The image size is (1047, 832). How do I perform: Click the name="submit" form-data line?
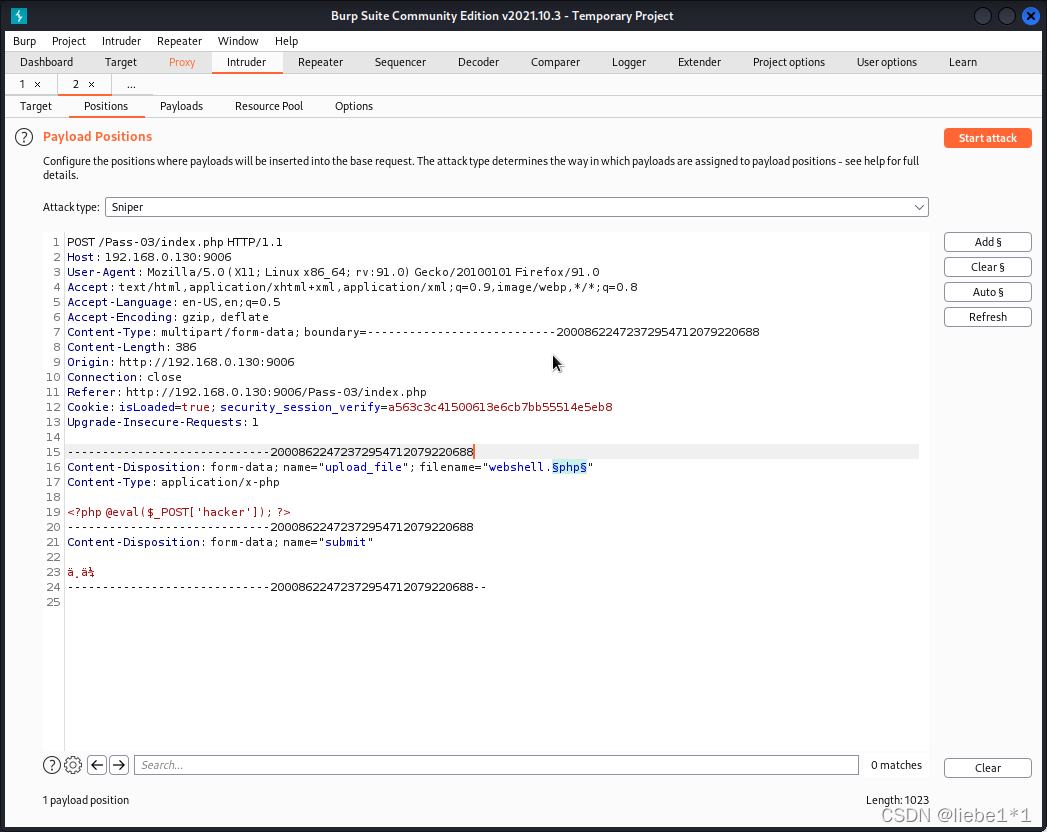220,542
